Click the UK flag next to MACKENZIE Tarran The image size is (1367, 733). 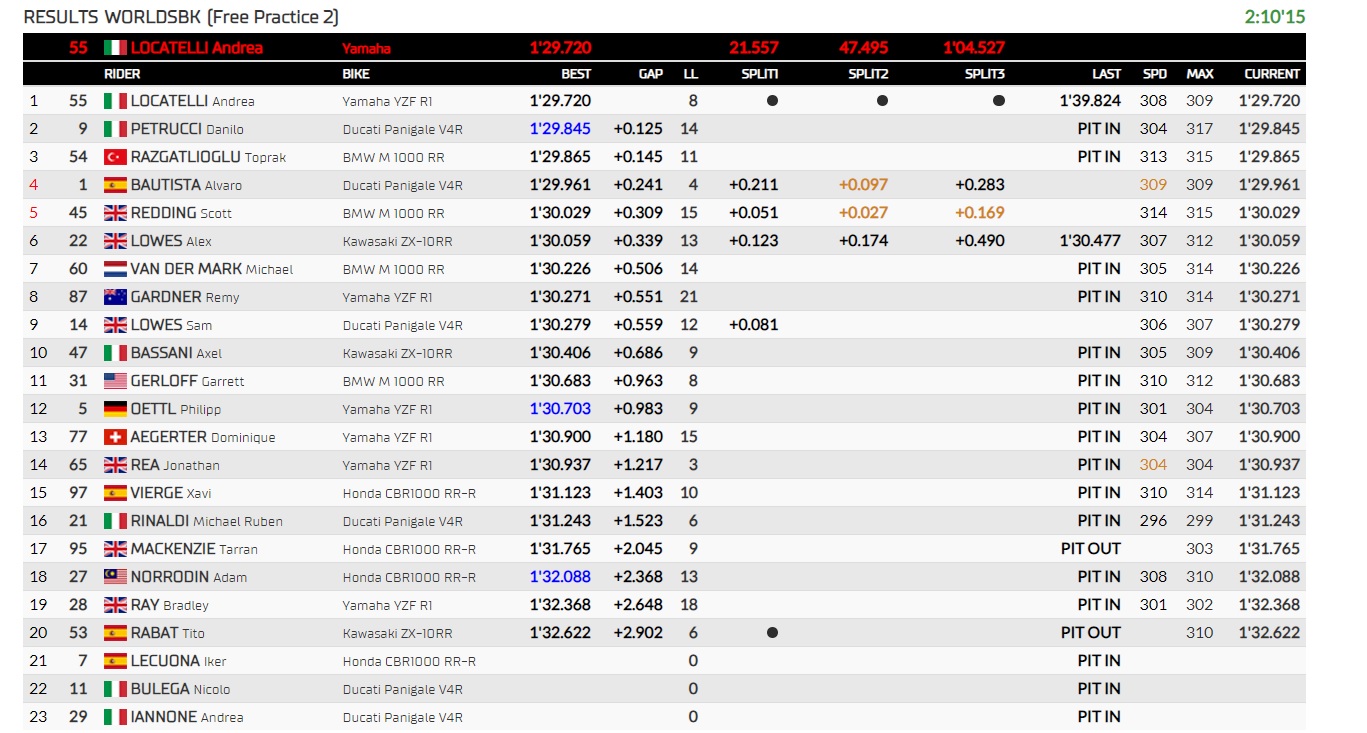click(x=115, y=549)
